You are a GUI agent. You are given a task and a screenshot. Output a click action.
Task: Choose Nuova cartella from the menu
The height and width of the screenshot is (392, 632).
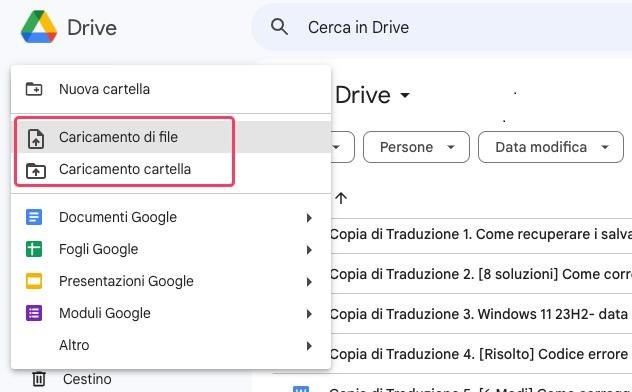pos(171,89)
